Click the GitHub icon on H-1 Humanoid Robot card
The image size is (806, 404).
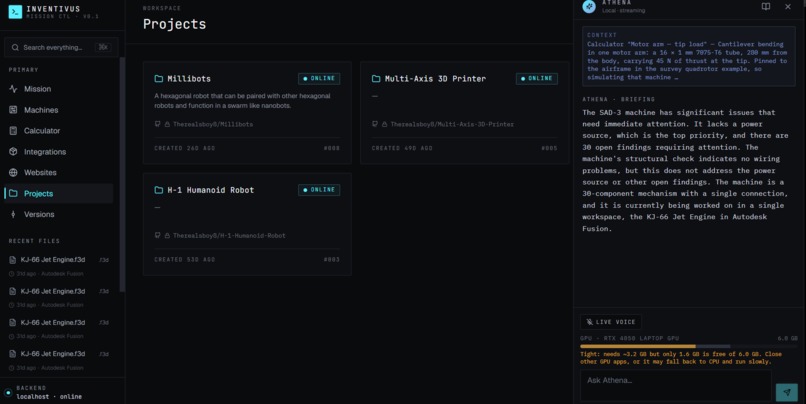[158, 235]
